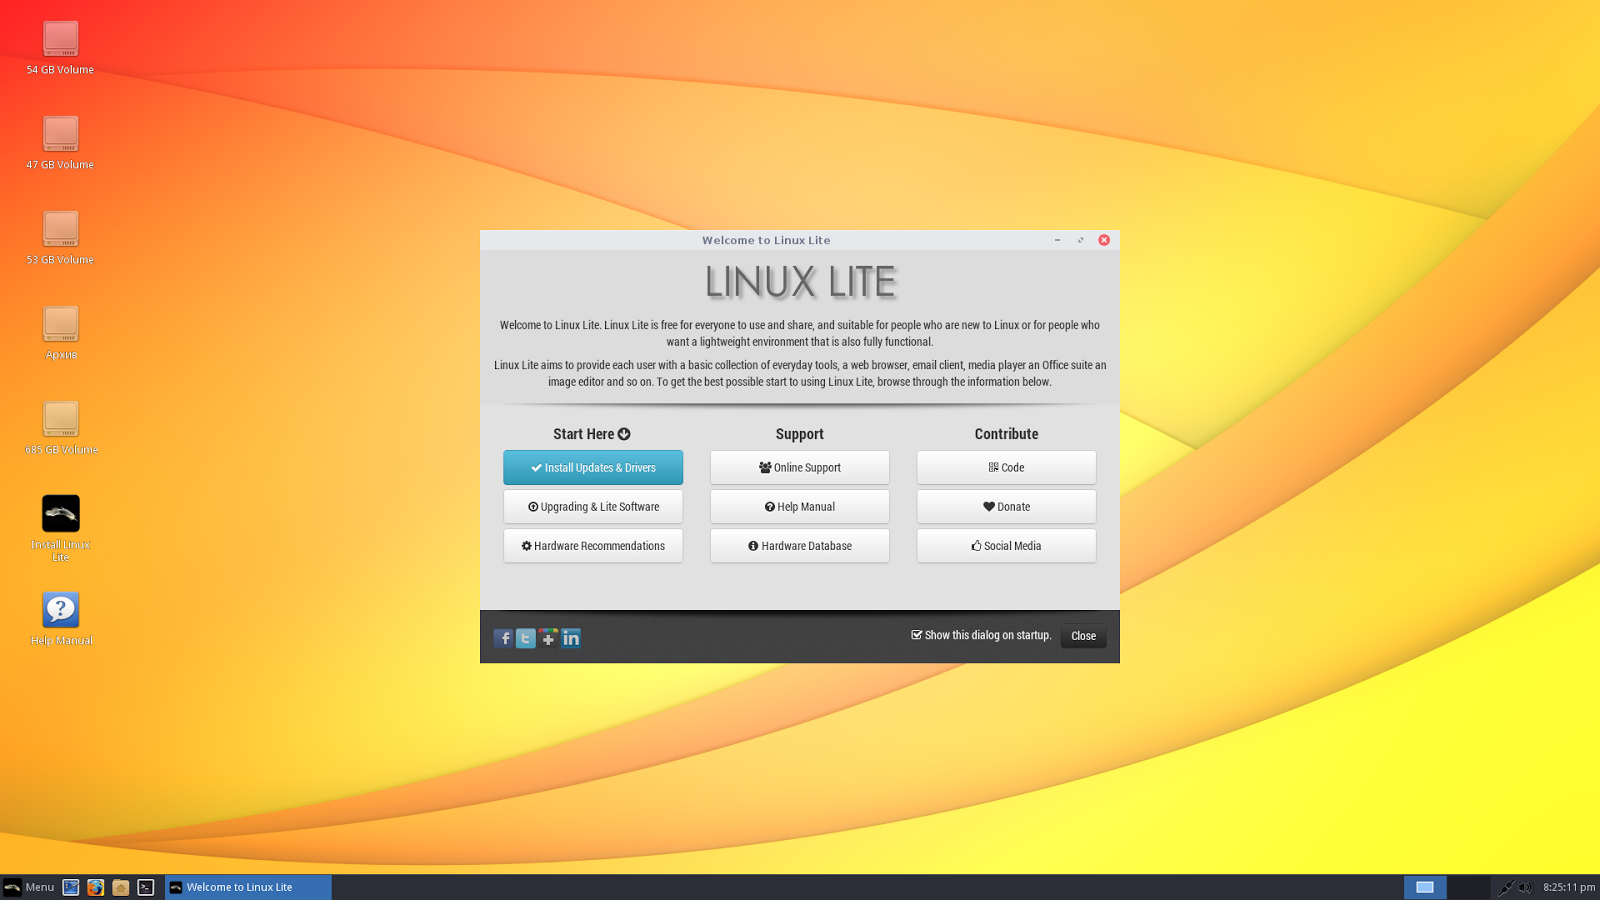Open the Help Manual desktop icon
This screenshot has height=900, width=1600.
tap(60, 608)
